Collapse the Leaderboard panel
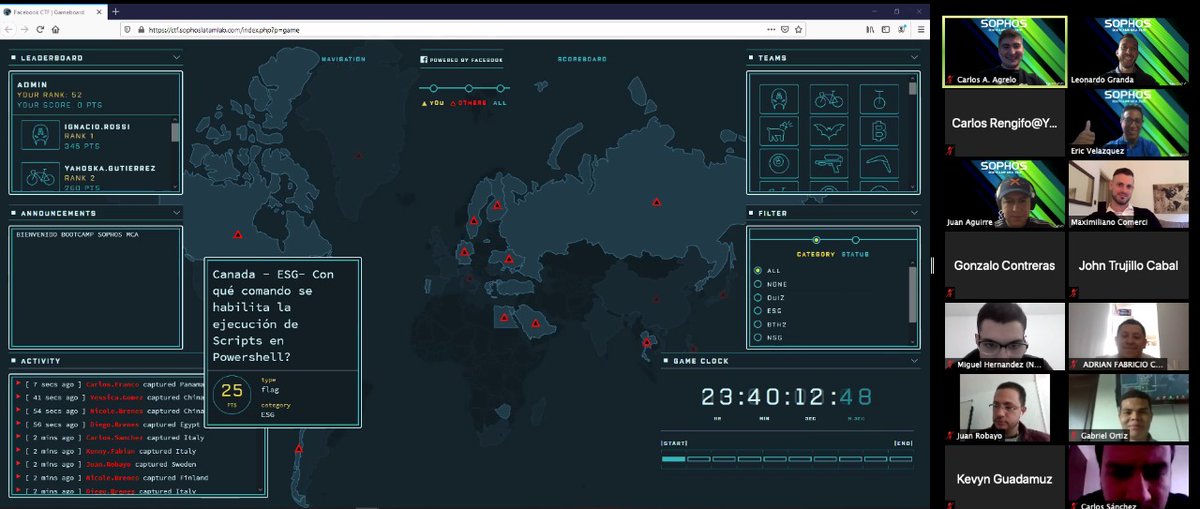1200x509 pixels. pos(177,58)
